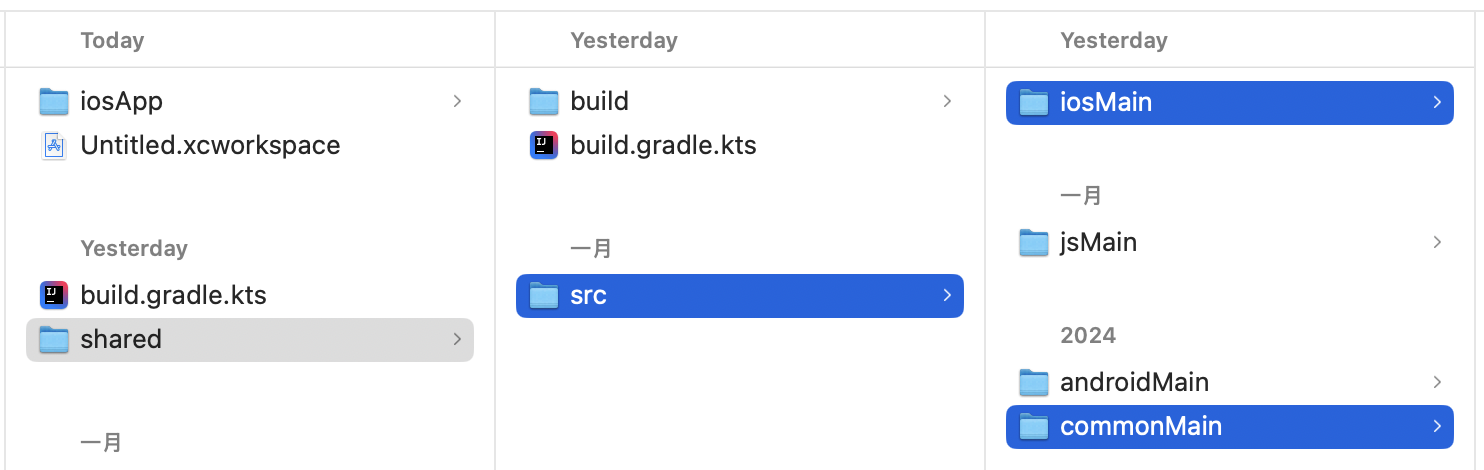
Task: Click the commonMain folder icon
Action: 1033,426
